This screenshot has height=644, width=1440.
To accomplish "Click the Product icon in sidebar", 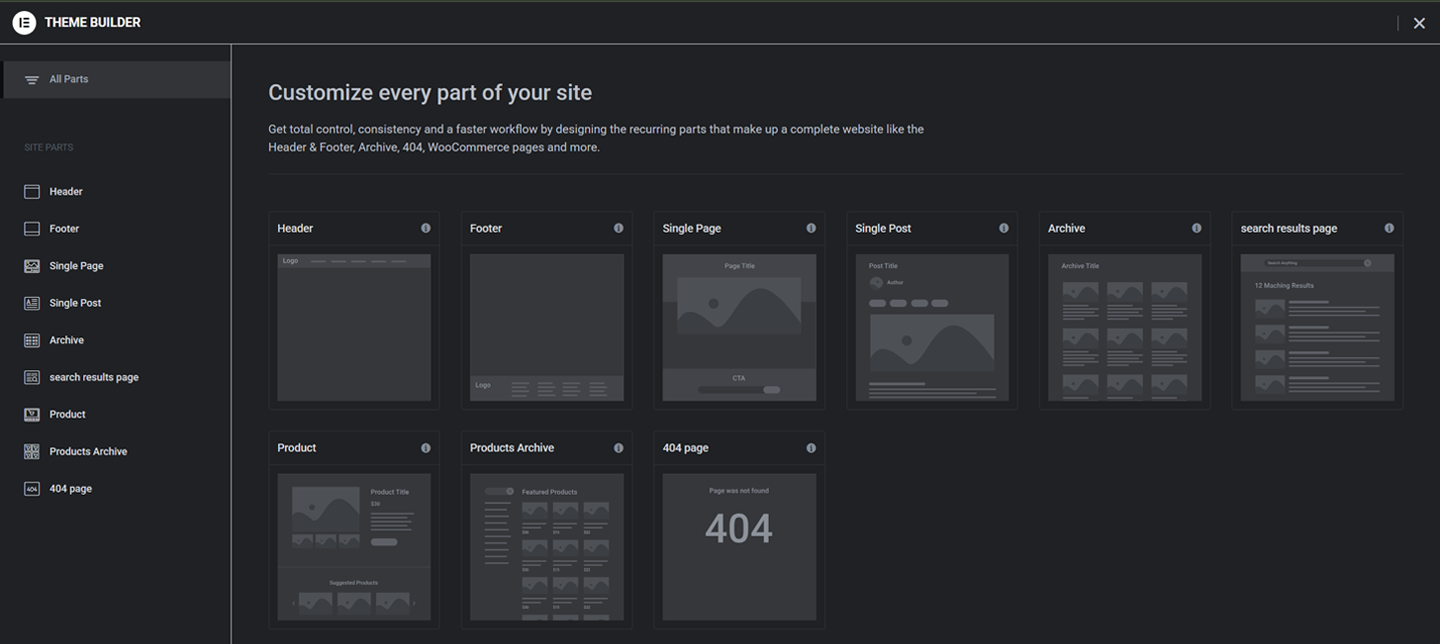I will tap(32, 414).
